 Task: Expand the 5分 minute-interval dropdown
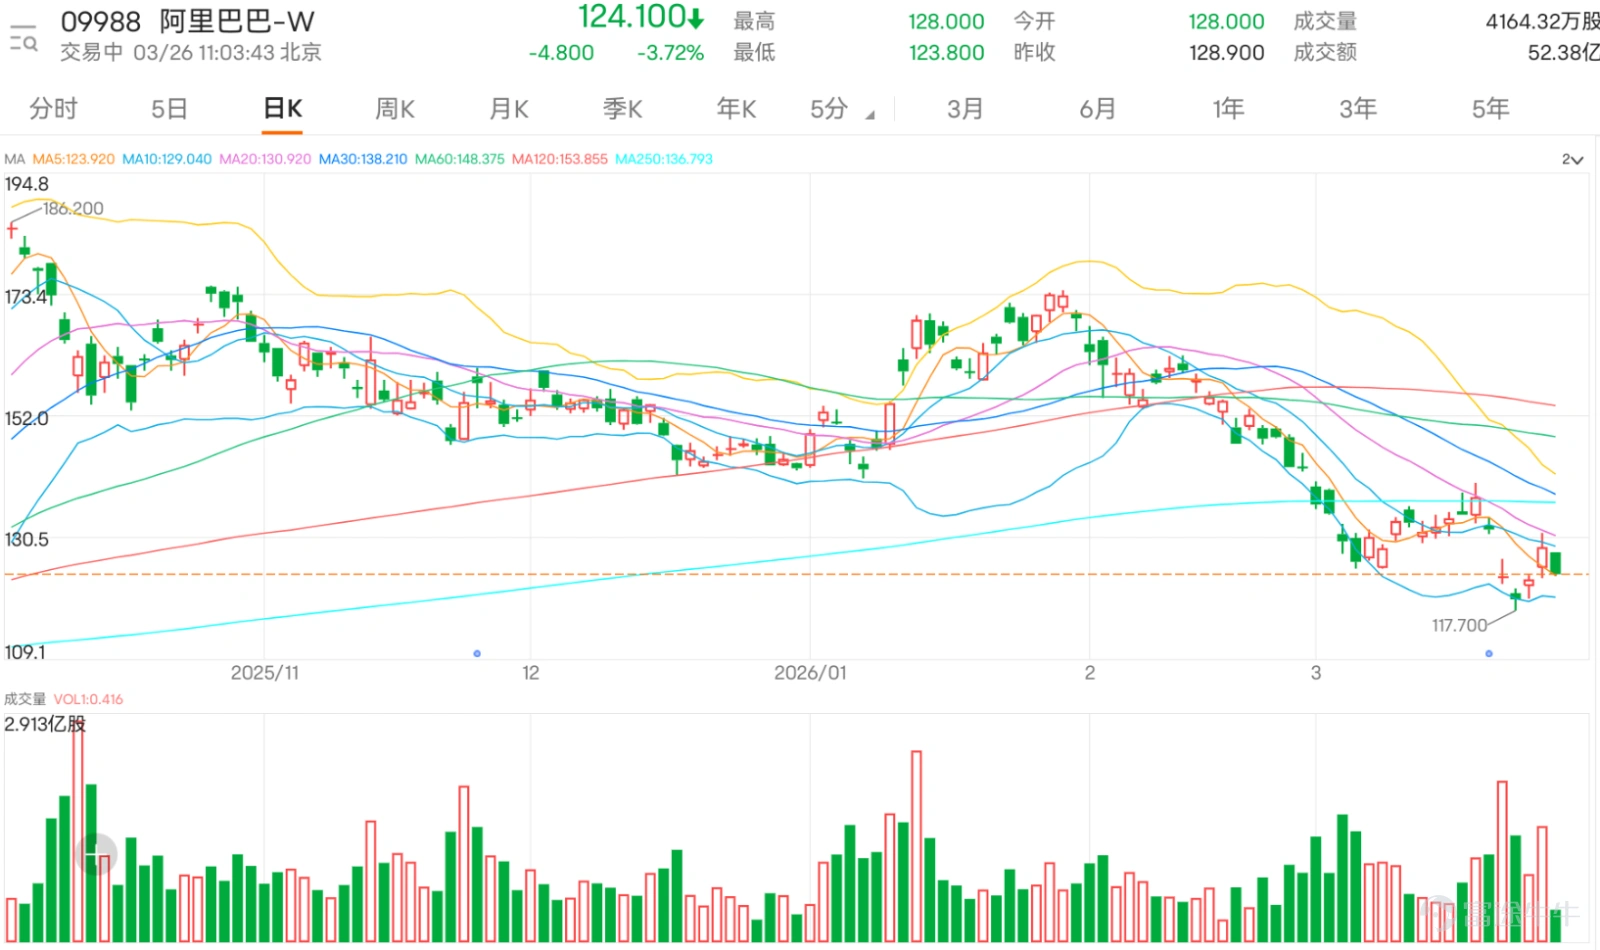coord(841,108)
